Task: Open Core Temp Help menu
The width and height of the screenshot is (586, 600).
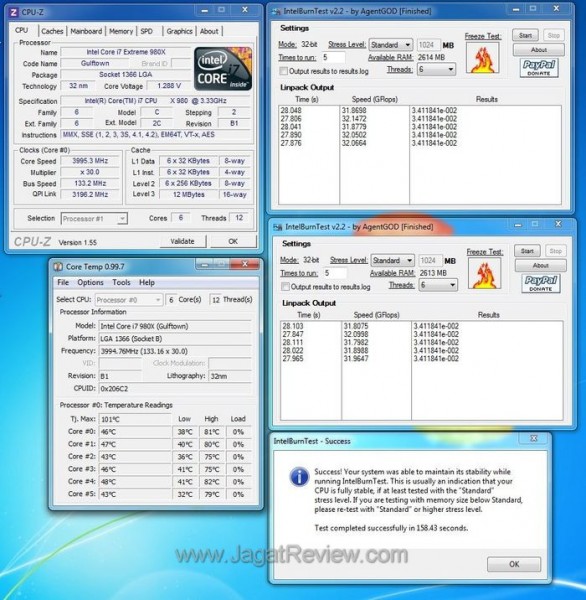Action: pyautogui.click(x=147, y=282)
